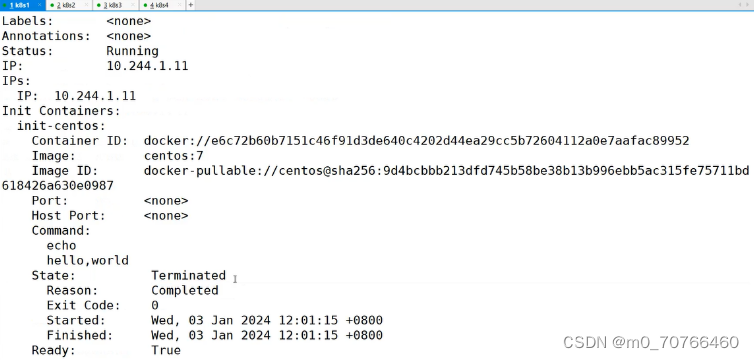The image size is (754, 360).
Task: Click the pod IP 10.244.1.11 after Status
Action: pos(147,66)
